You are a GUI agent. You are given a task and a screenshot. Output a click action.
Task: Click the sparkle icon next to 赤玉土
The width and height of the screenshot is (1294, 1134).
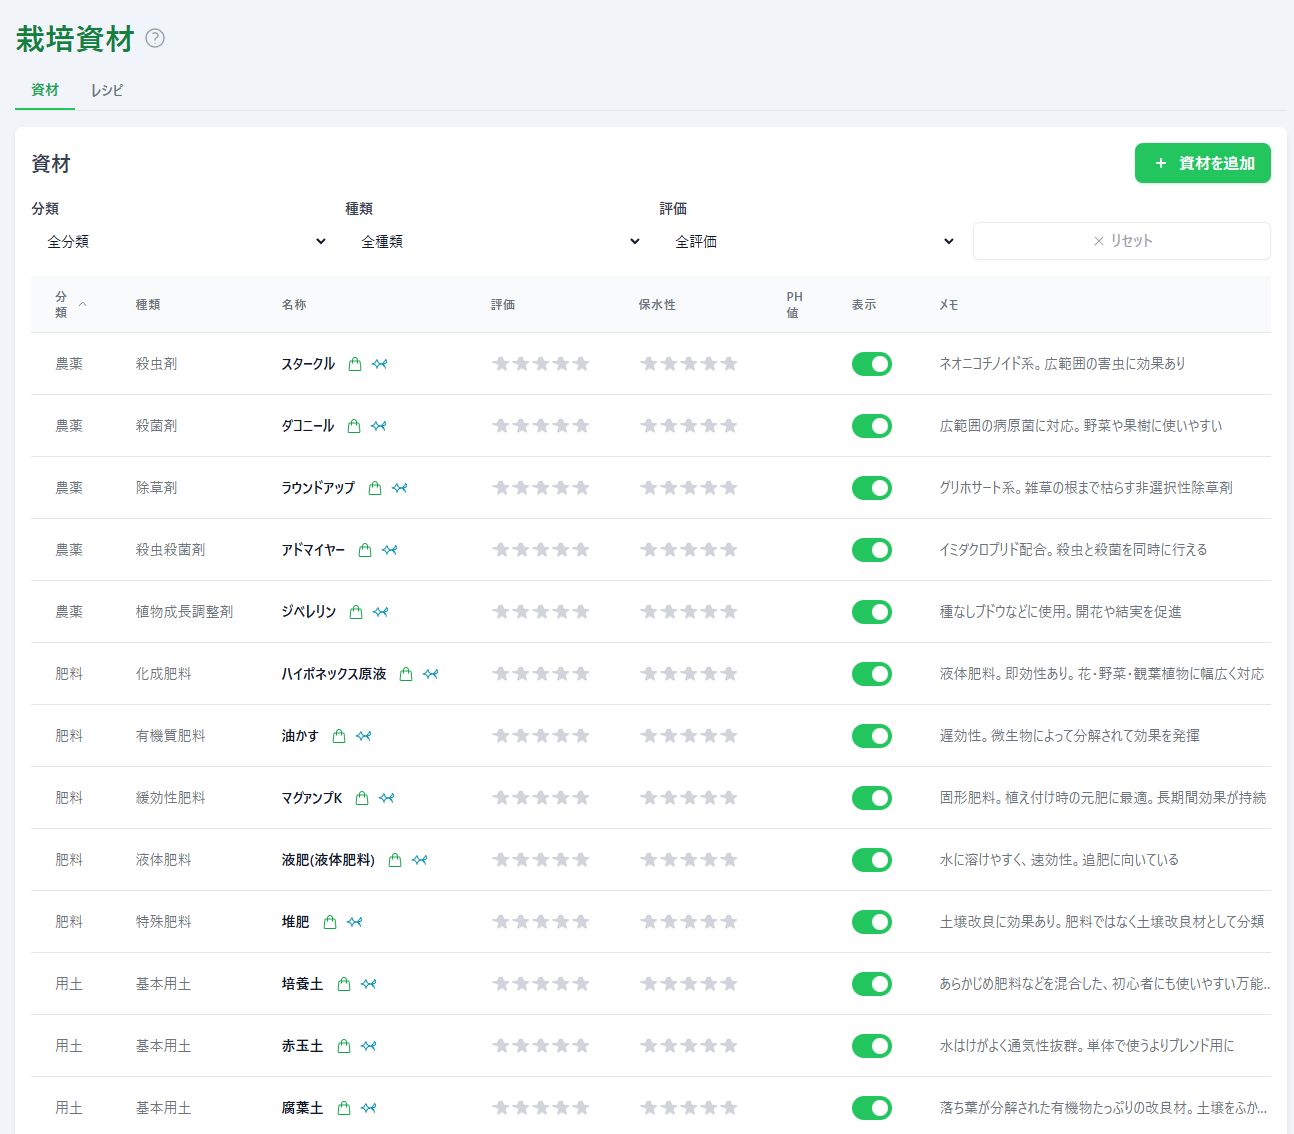click(369, 1046)
